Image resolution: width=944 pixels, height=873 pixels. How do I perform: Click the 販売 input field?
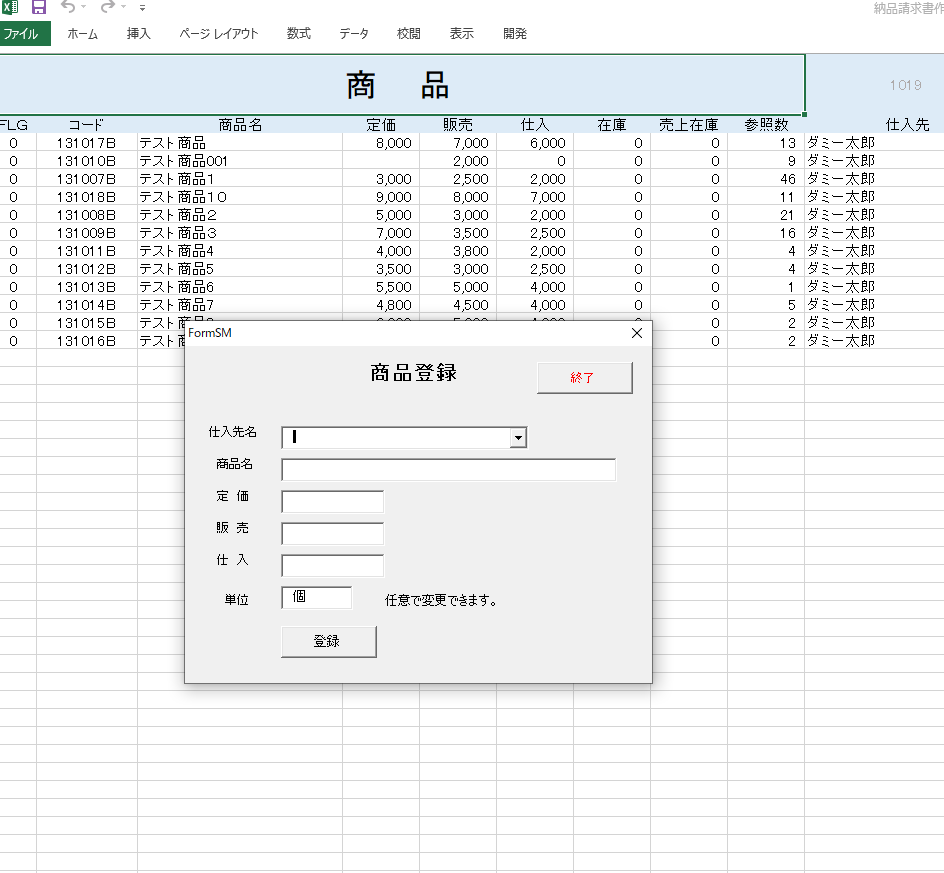(332, 533)
